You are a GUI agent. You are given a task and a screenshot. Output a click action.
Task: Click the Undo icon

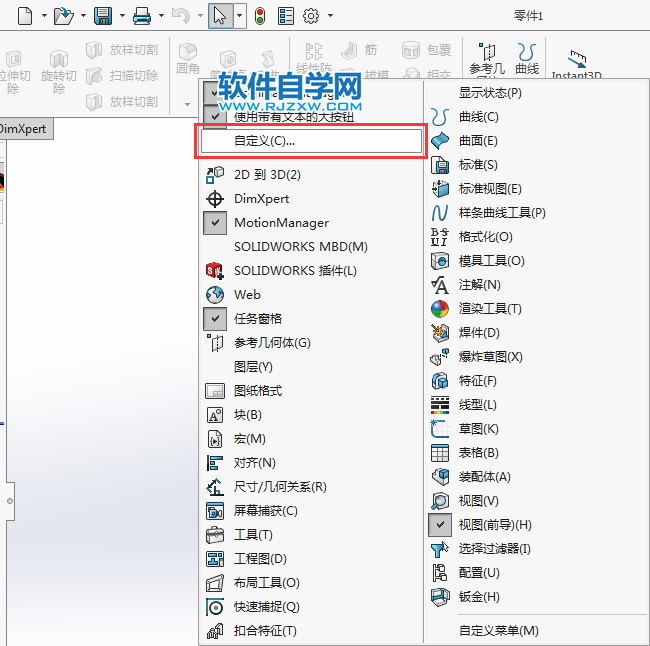coord(181,16)
